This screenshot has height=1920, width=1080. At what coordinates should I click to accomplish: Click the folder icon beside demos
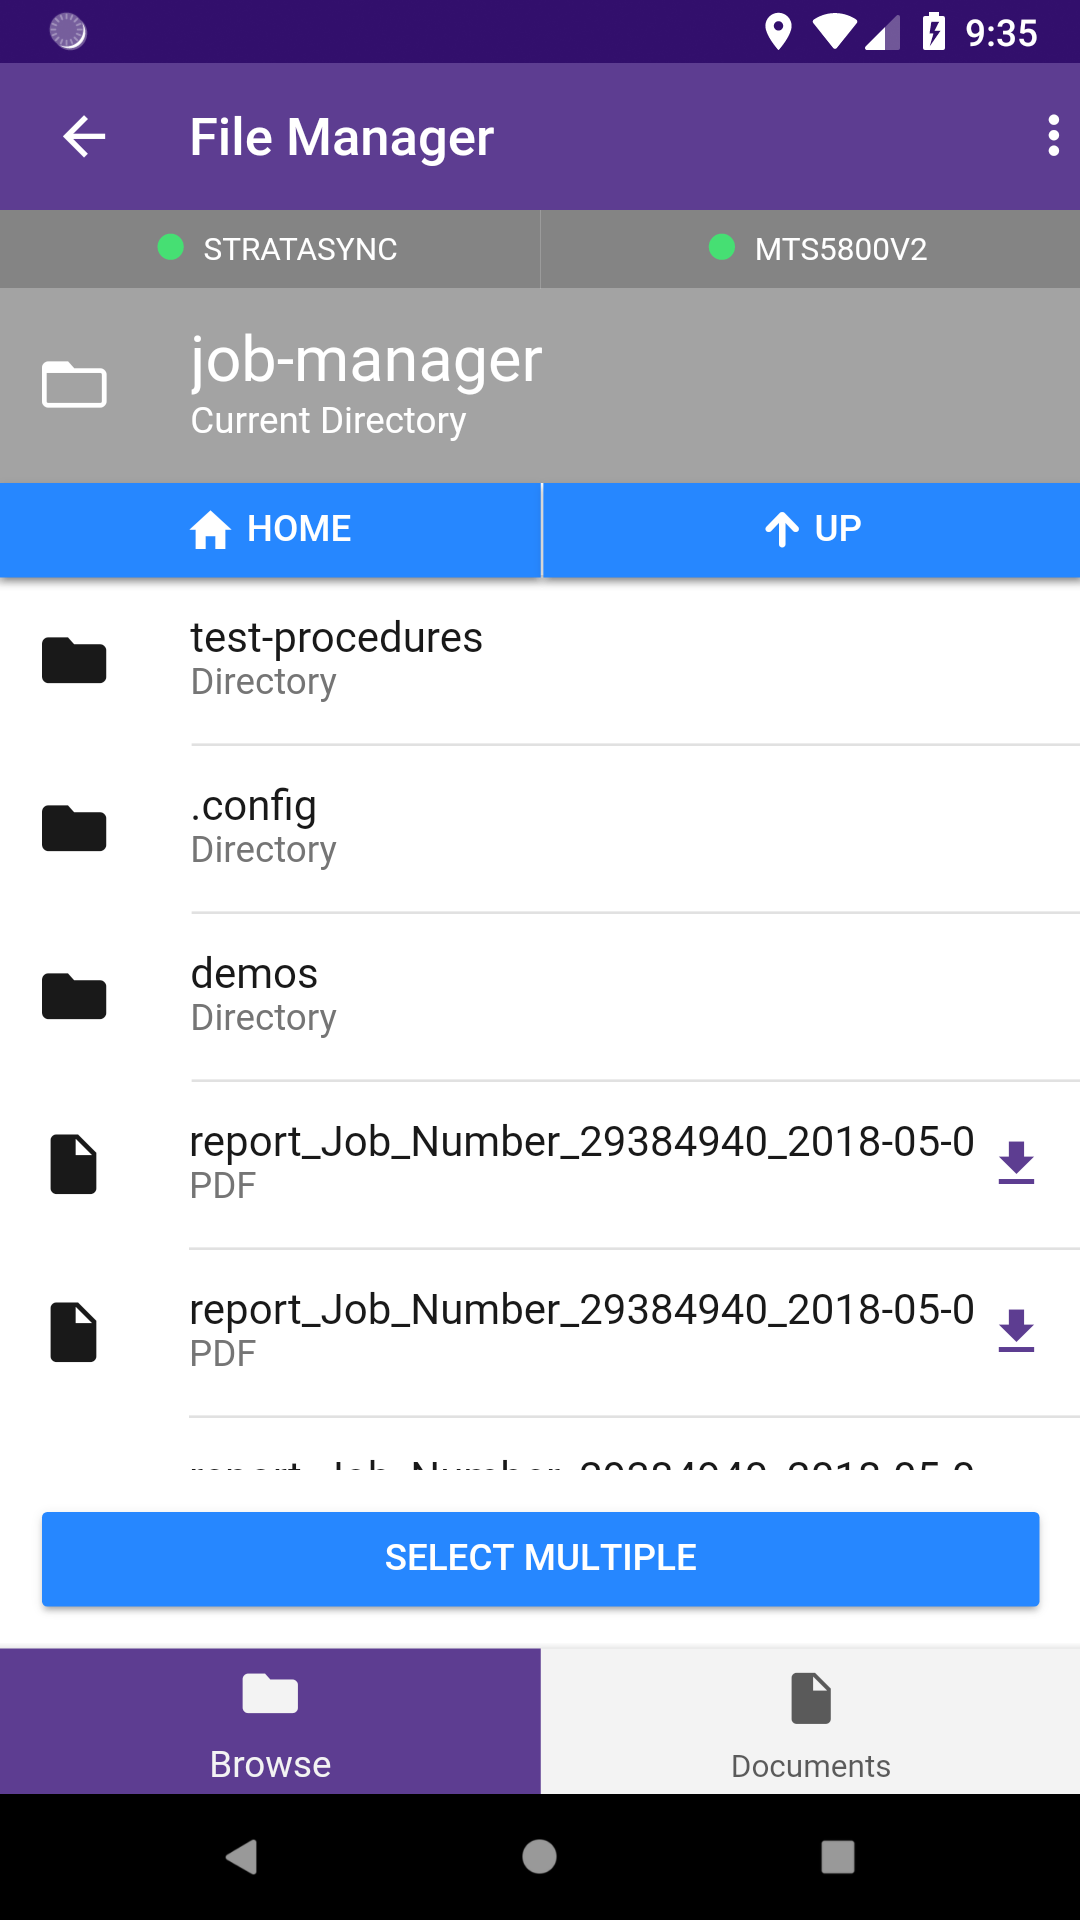[74, 996]
